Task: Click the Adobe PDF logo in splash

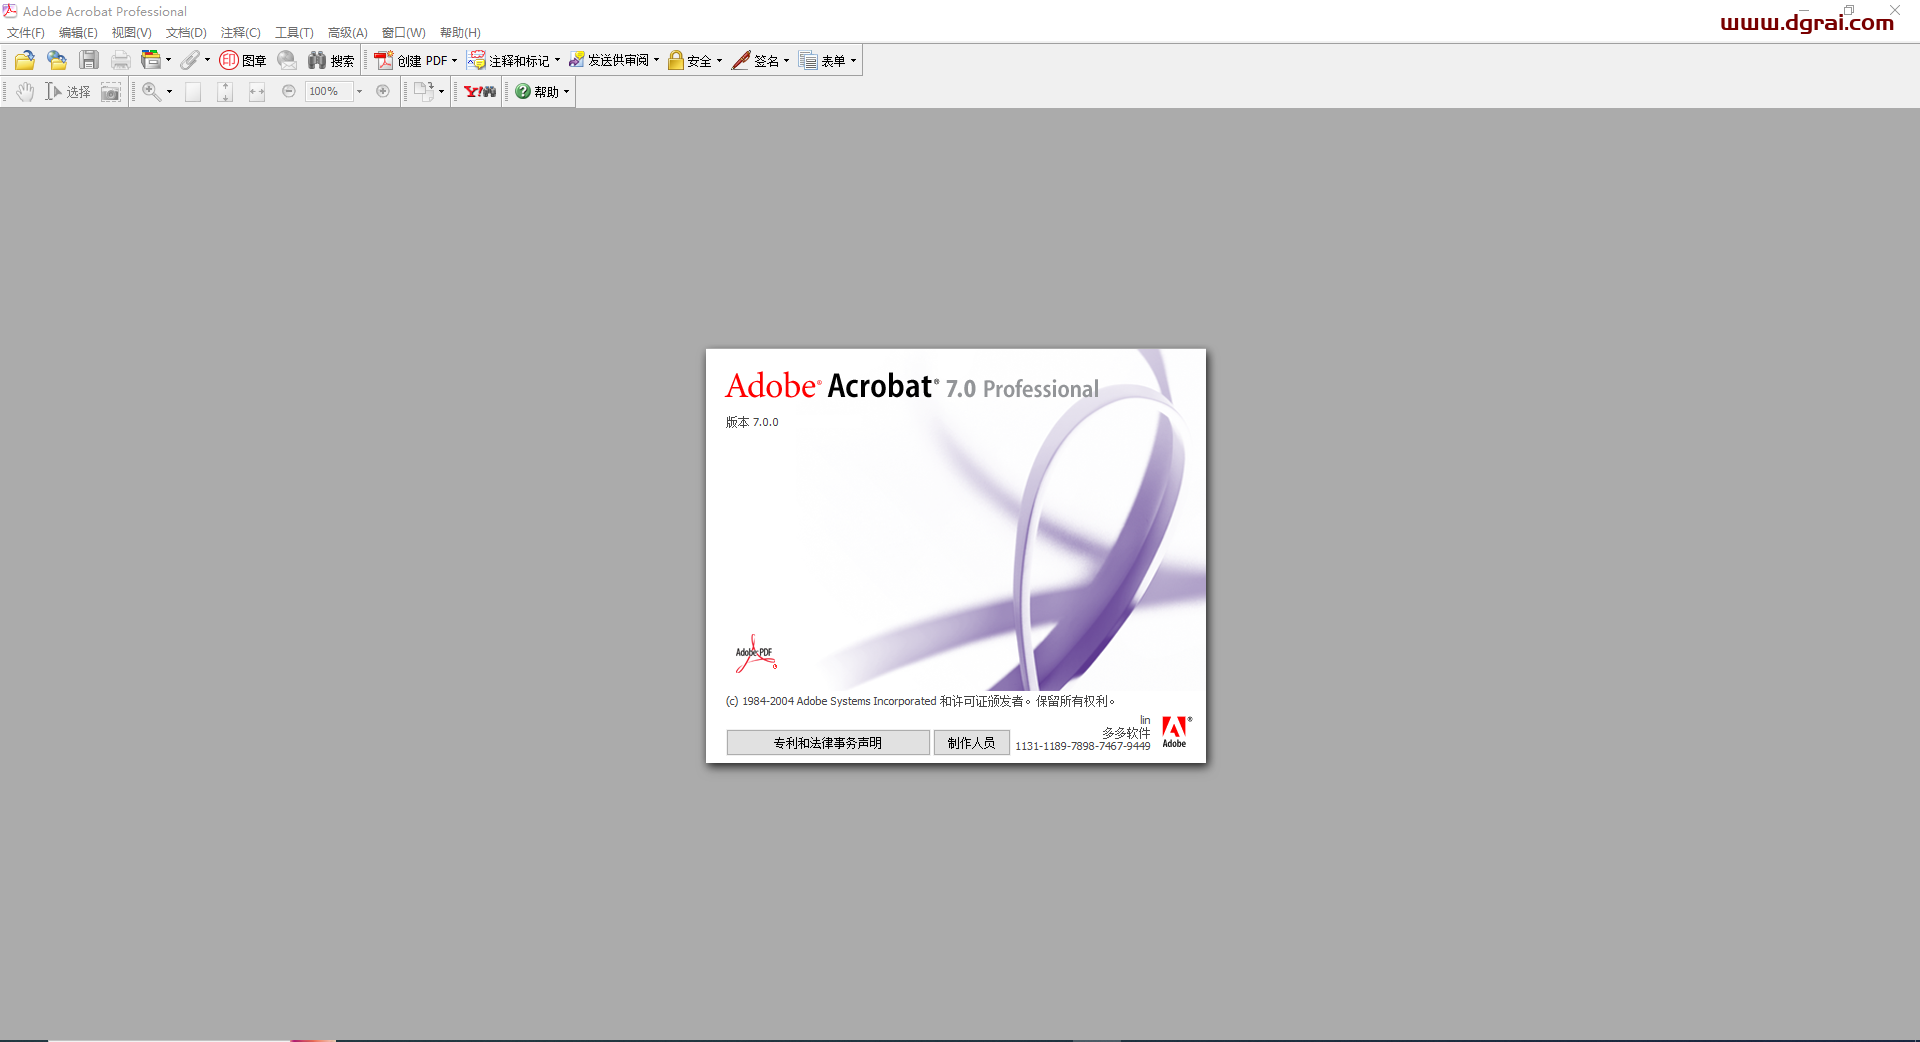Action: (x=756, y=653)
